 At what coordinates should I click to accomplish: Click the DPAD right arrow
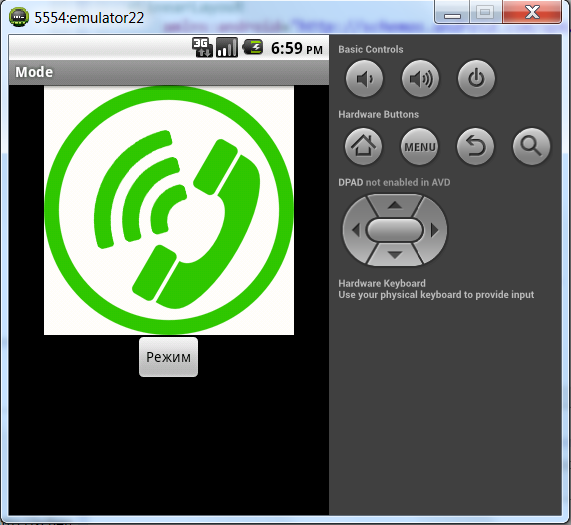point(434,230)
